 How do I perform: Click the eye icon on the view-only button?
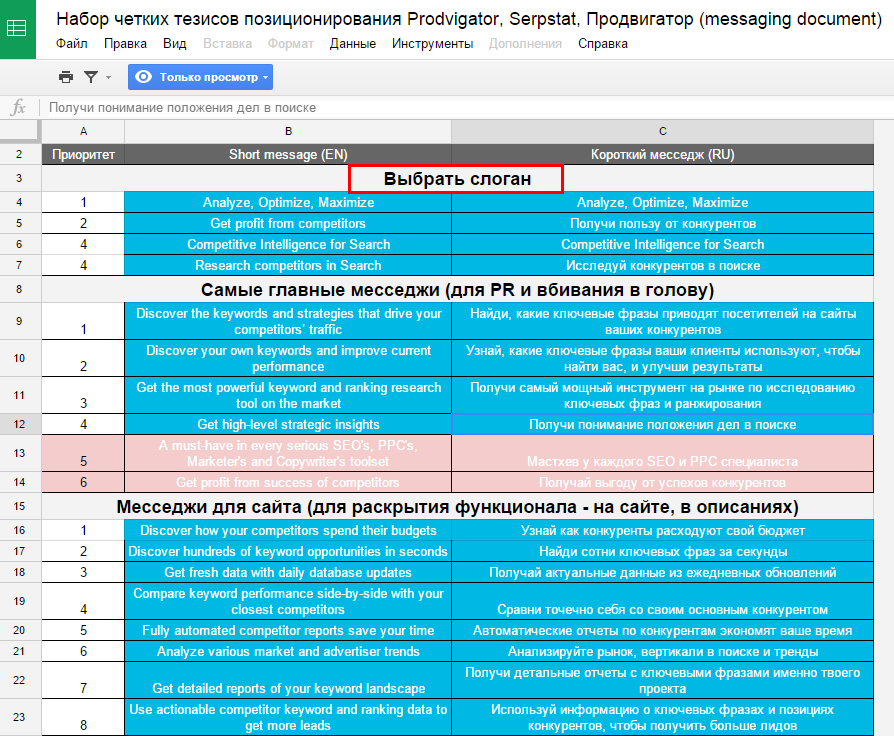click(x=143, y=77)
